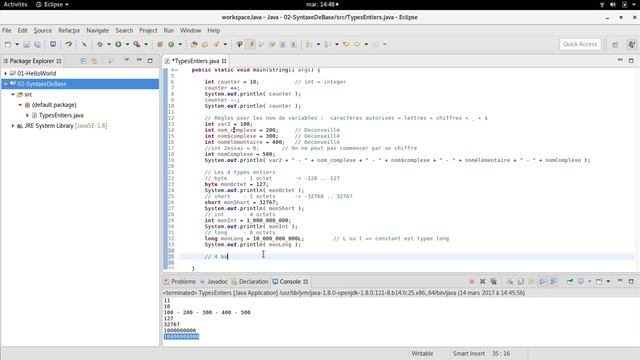640x360 pixels.
Task: Focus the Quick Access search field
Action: (580, 44)
